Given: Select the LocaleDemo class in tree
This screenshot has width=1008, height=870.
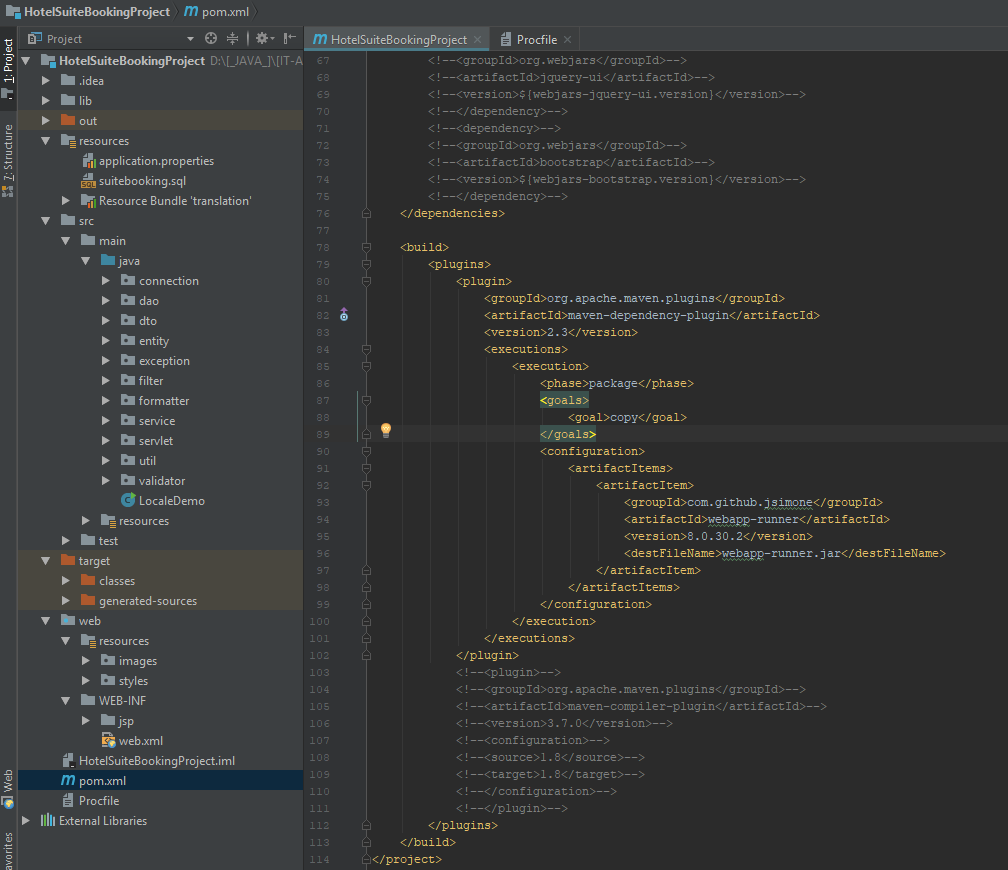Looking at the screenshot, I should 171,501.
